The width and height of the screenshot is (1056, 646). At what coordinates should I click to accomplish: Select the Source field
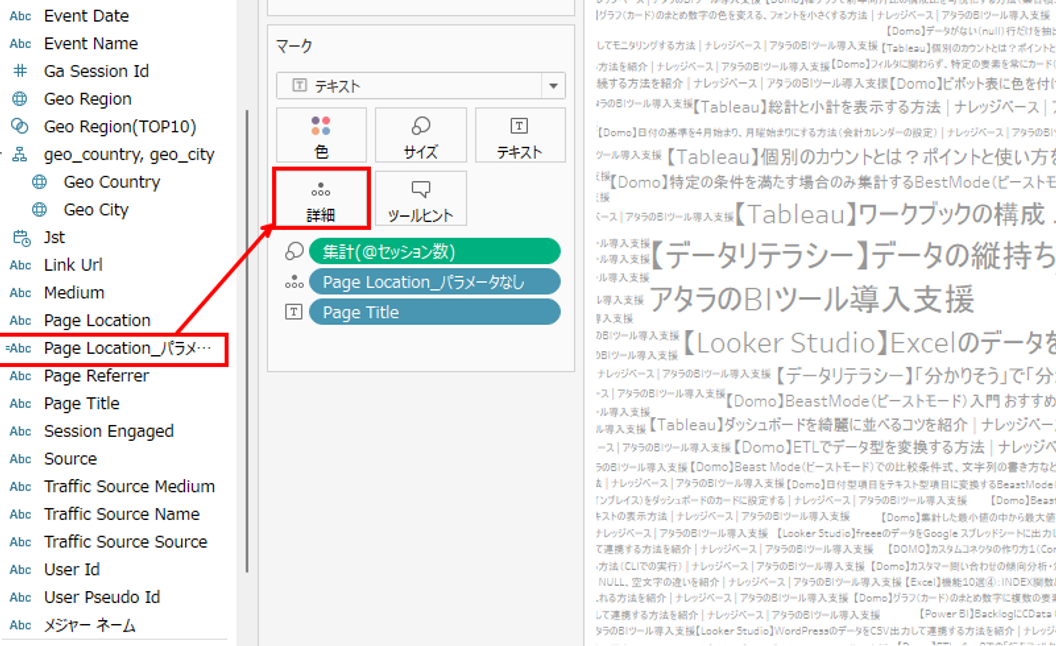pos(70,458)
